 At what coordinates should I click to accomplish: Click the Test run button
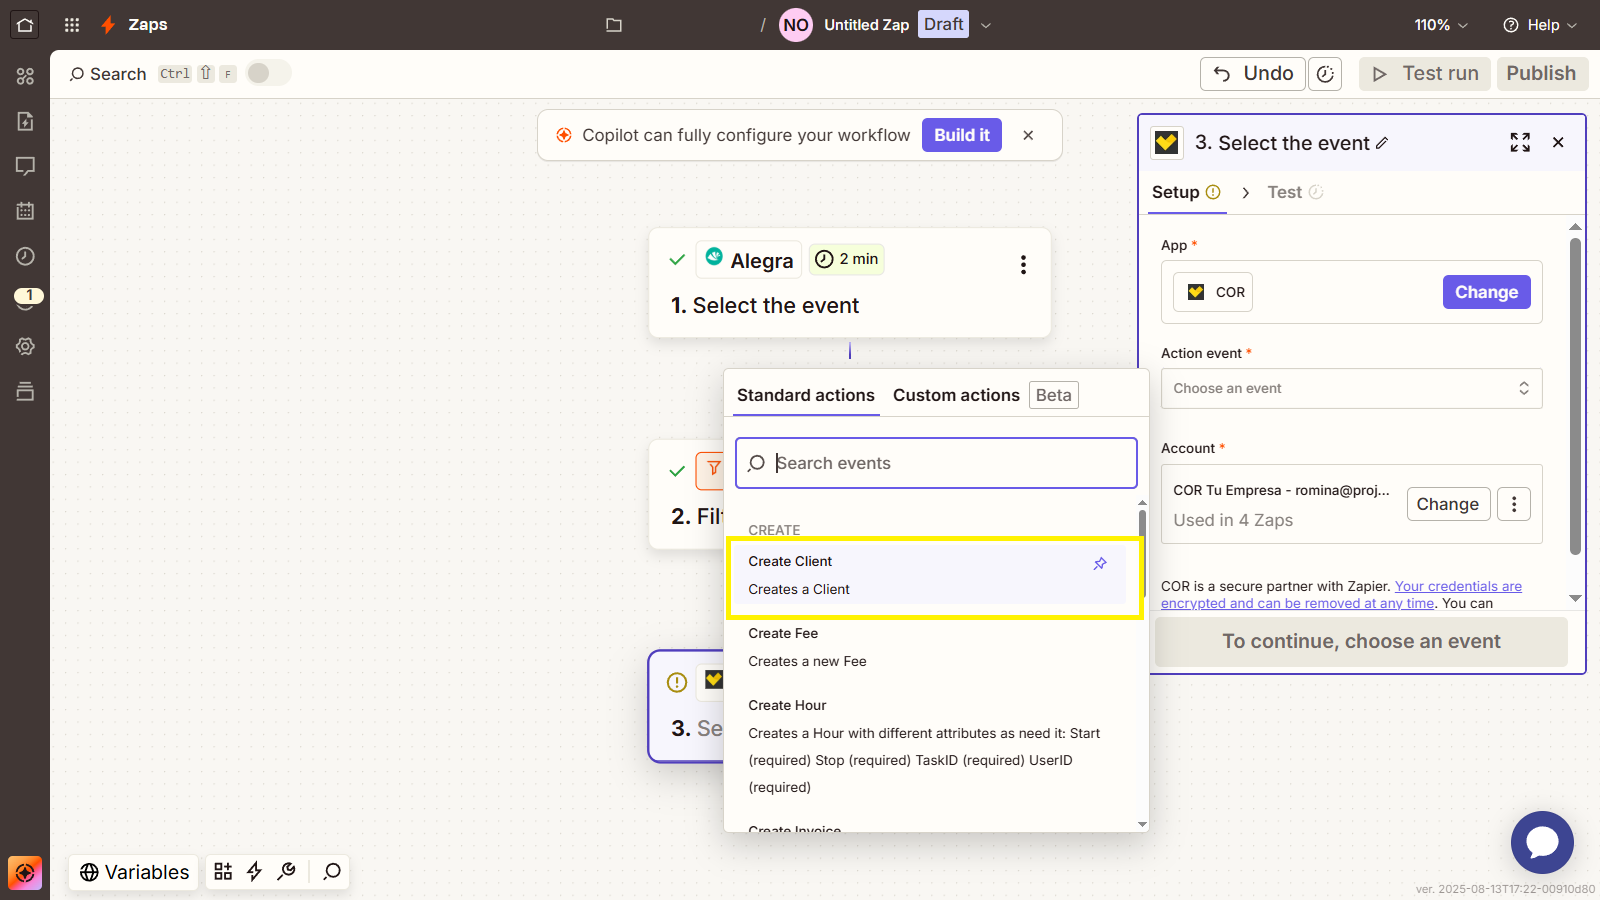(1425, 74)
